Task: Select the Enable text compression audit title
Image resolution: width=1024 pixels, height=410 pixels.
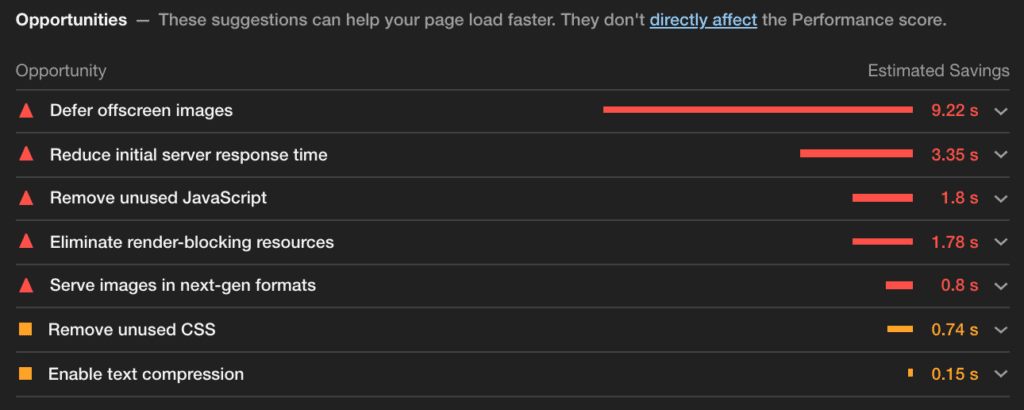Action: click(146, 374)
